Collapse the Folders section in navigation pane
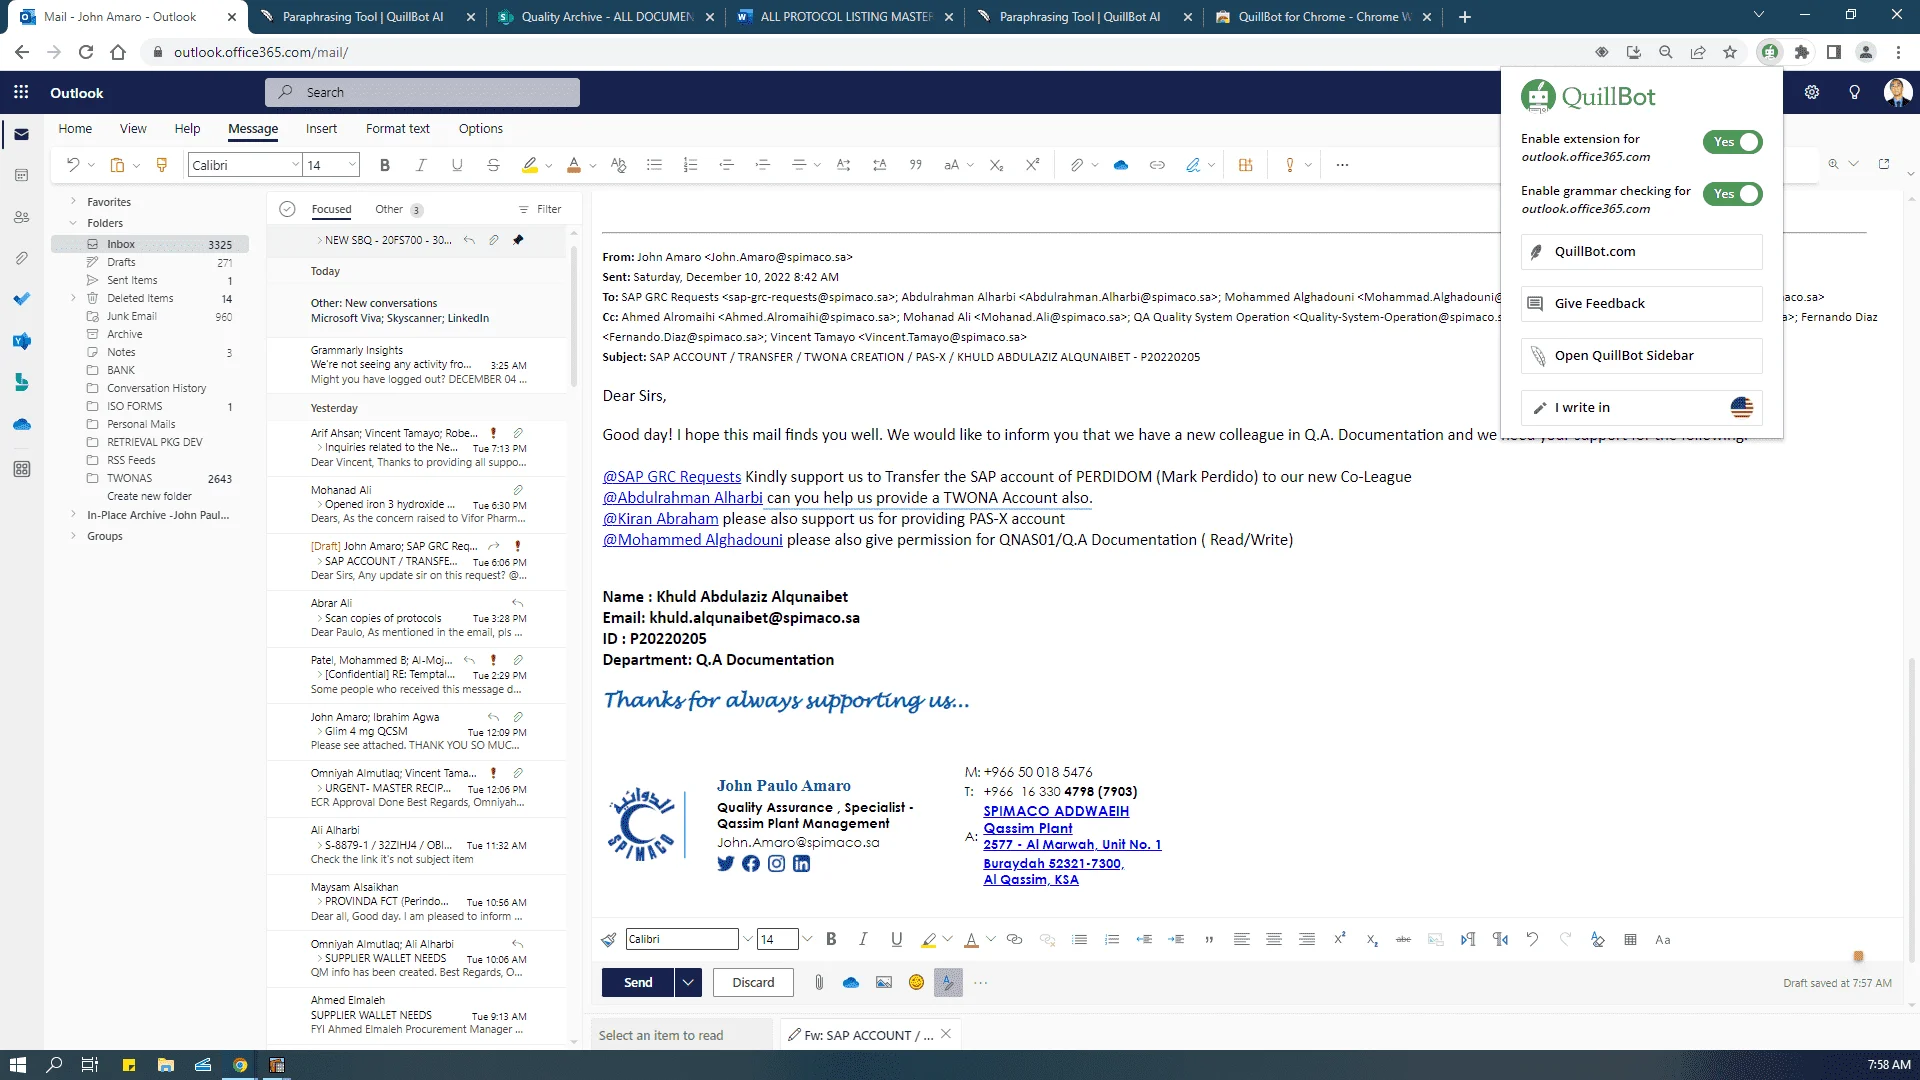The height and width of the screenshot is (1080, 1920). (x=73, y=223)
